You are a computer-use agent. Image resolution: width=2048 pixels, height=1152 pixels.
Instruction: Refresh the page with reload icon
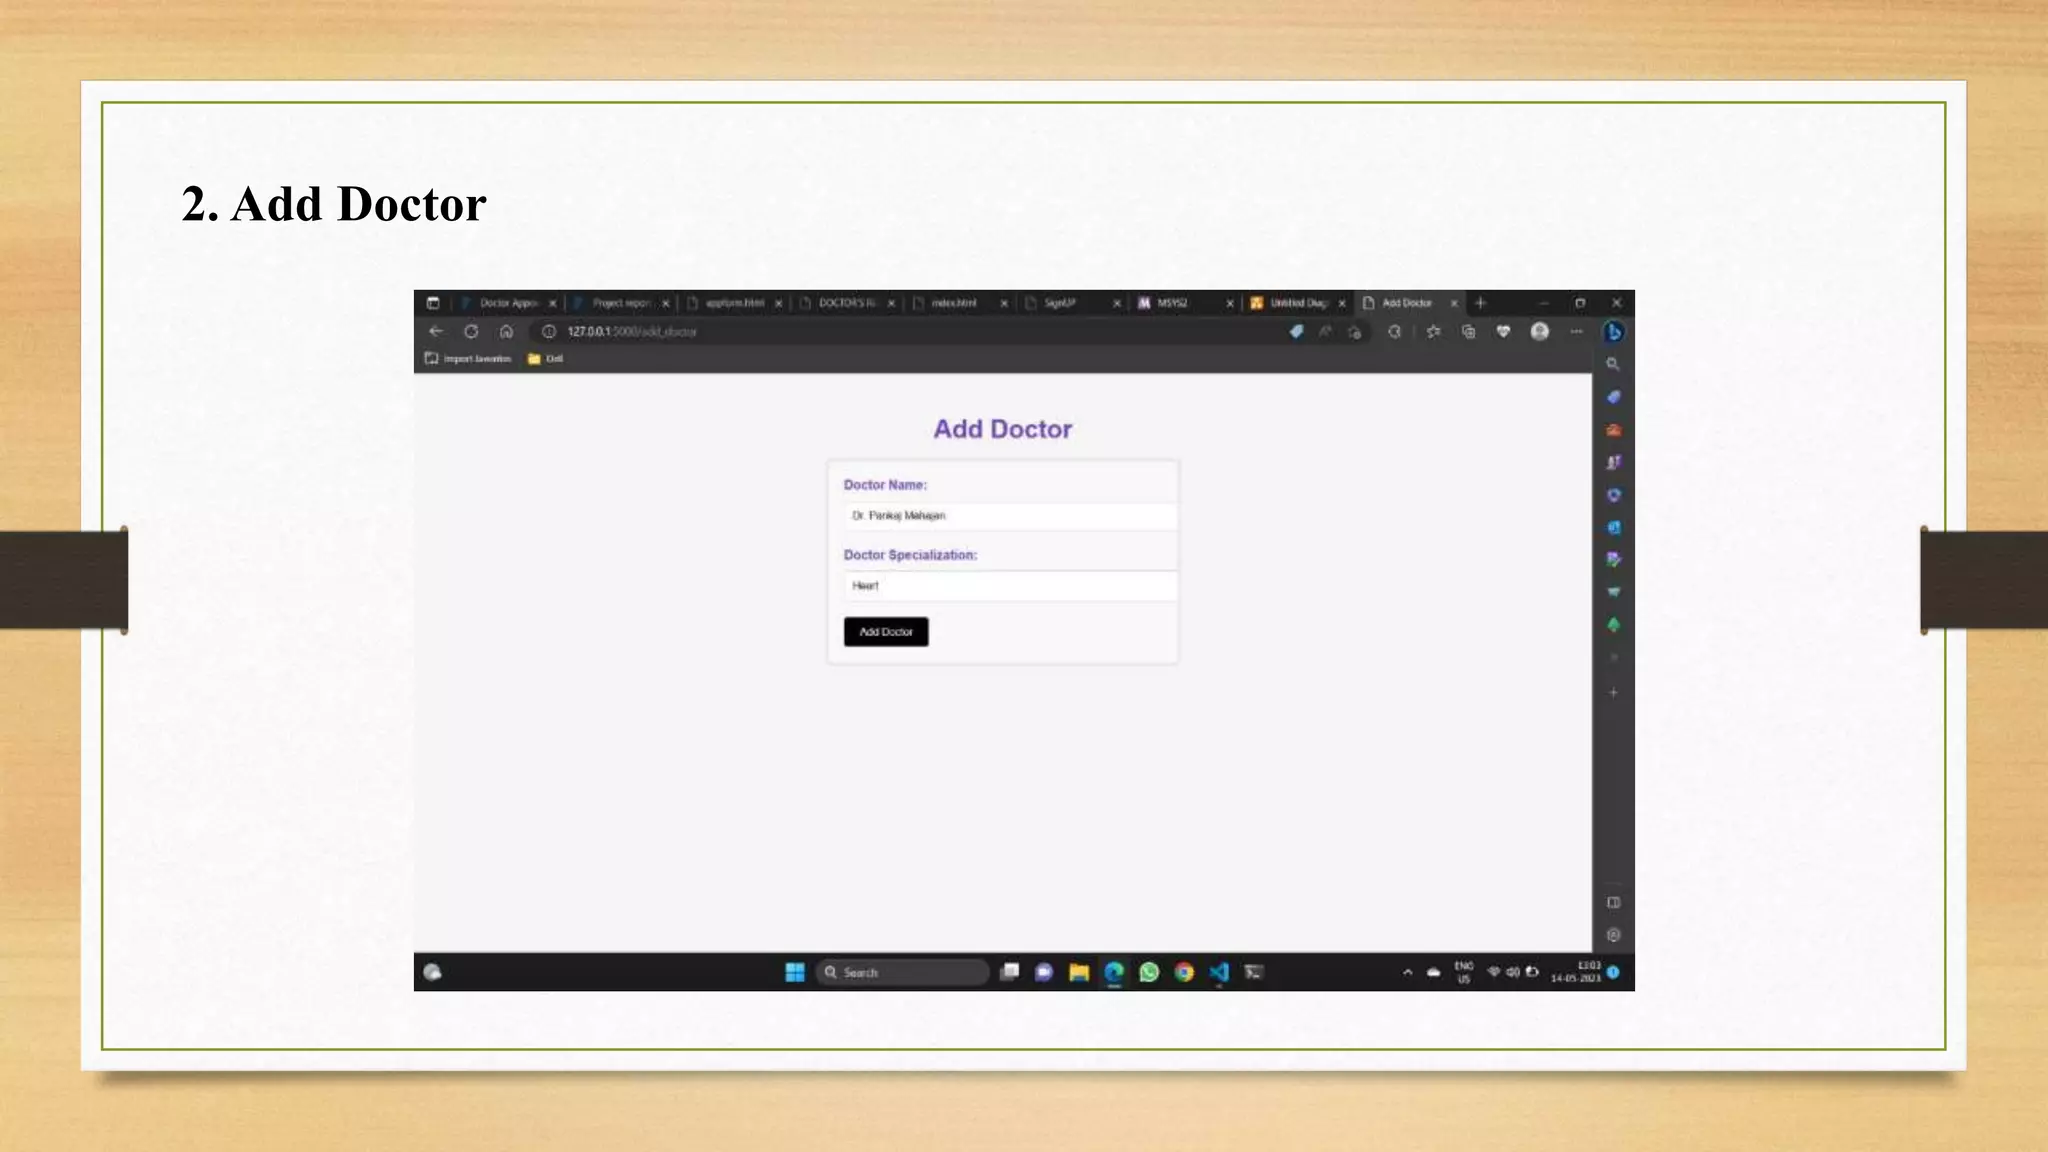(471, 332)
